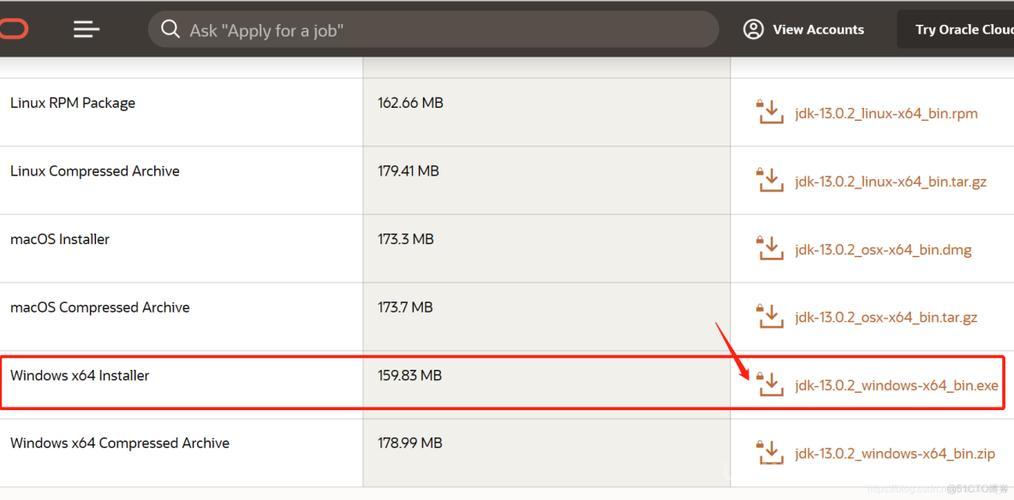Click the search magnifier icon
Viewport: 1014px width, 500px height.
(x=170, y=29)
